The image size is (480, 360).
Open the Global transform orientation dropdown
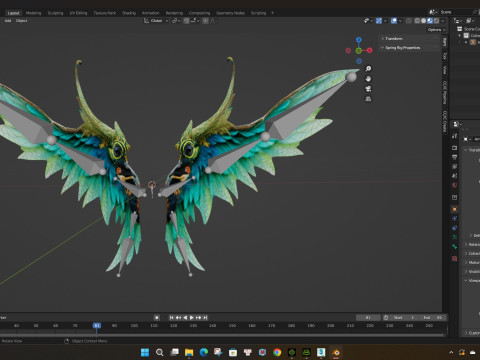[x=156, y=21]
